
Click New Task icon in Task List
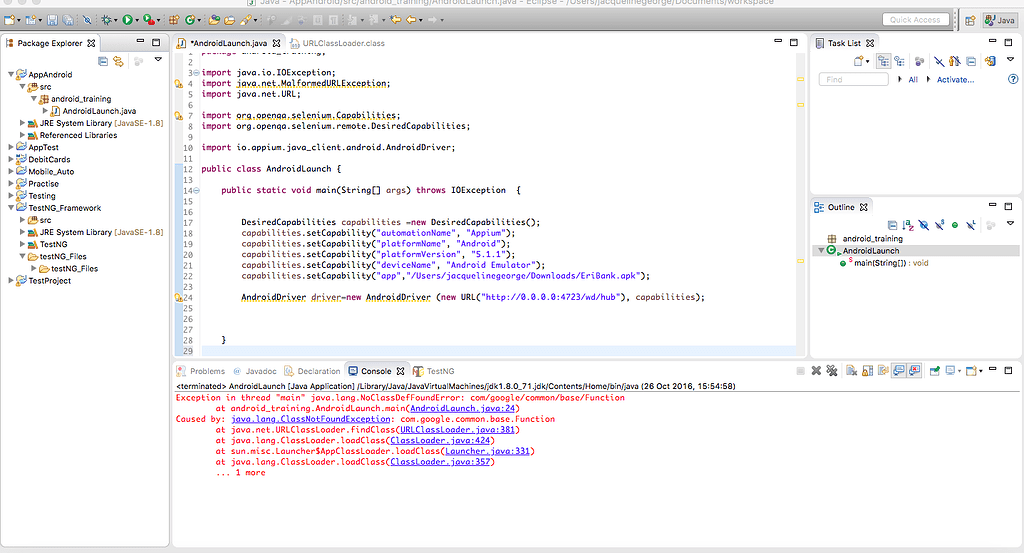(859, 61)
